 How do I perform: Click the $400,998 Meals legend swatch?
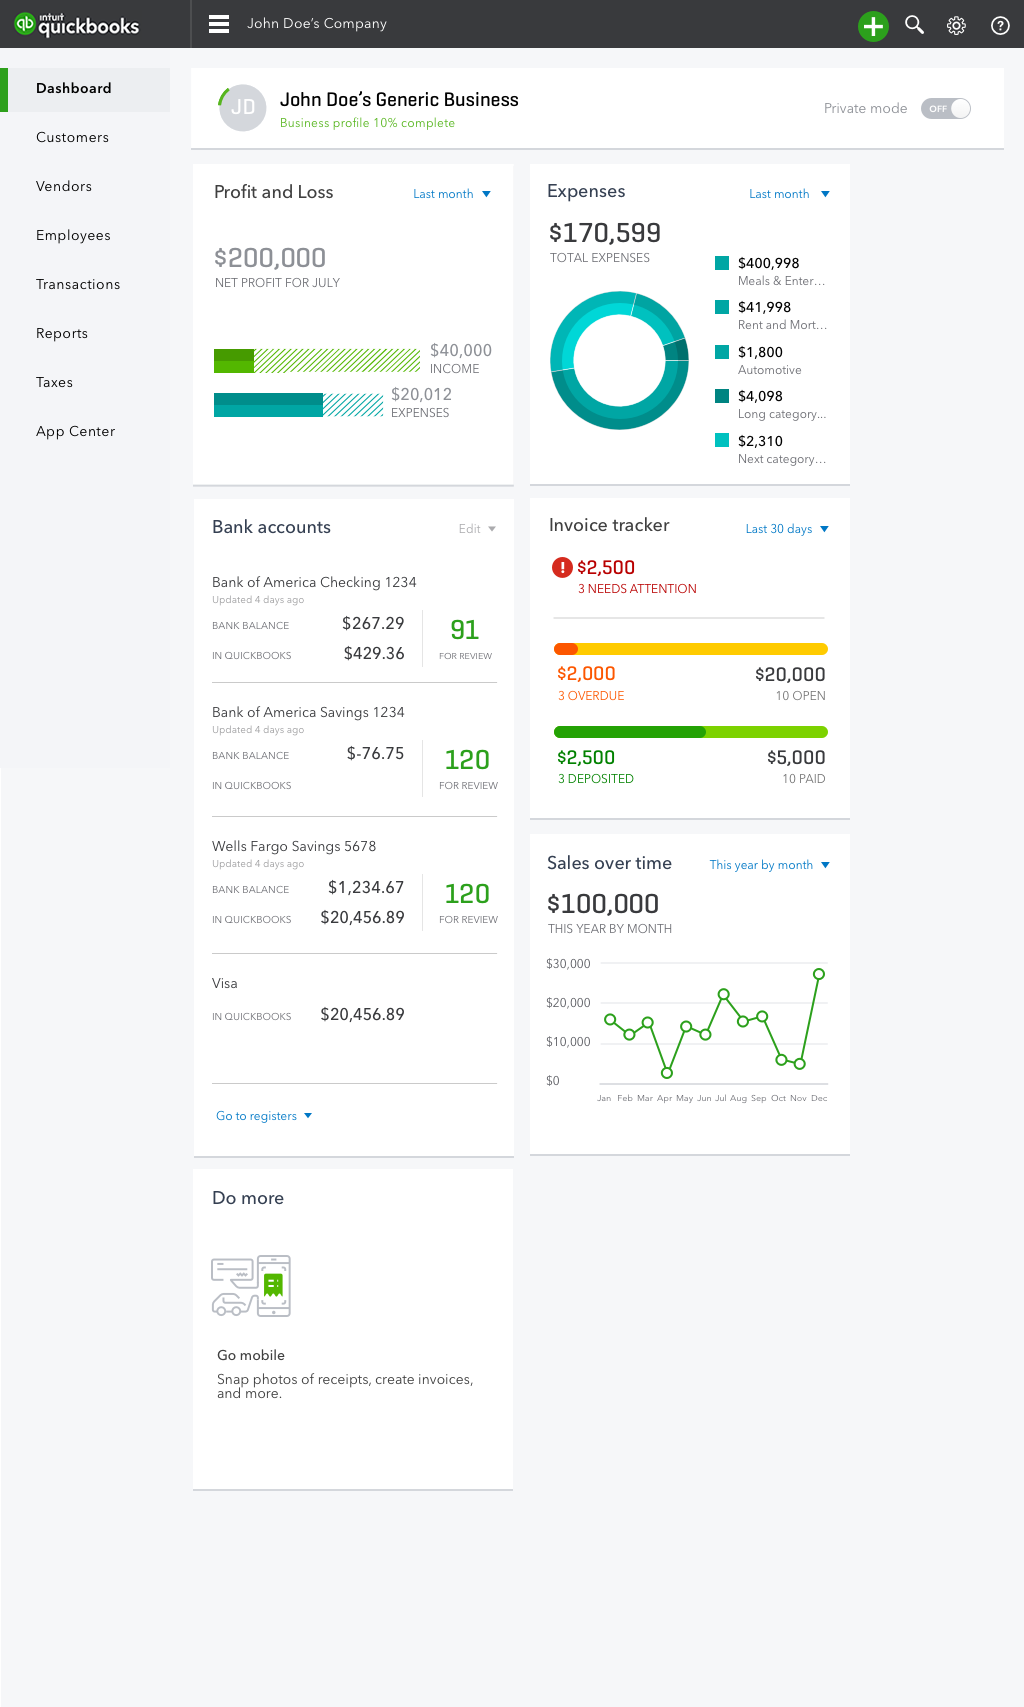click(722, 263)
